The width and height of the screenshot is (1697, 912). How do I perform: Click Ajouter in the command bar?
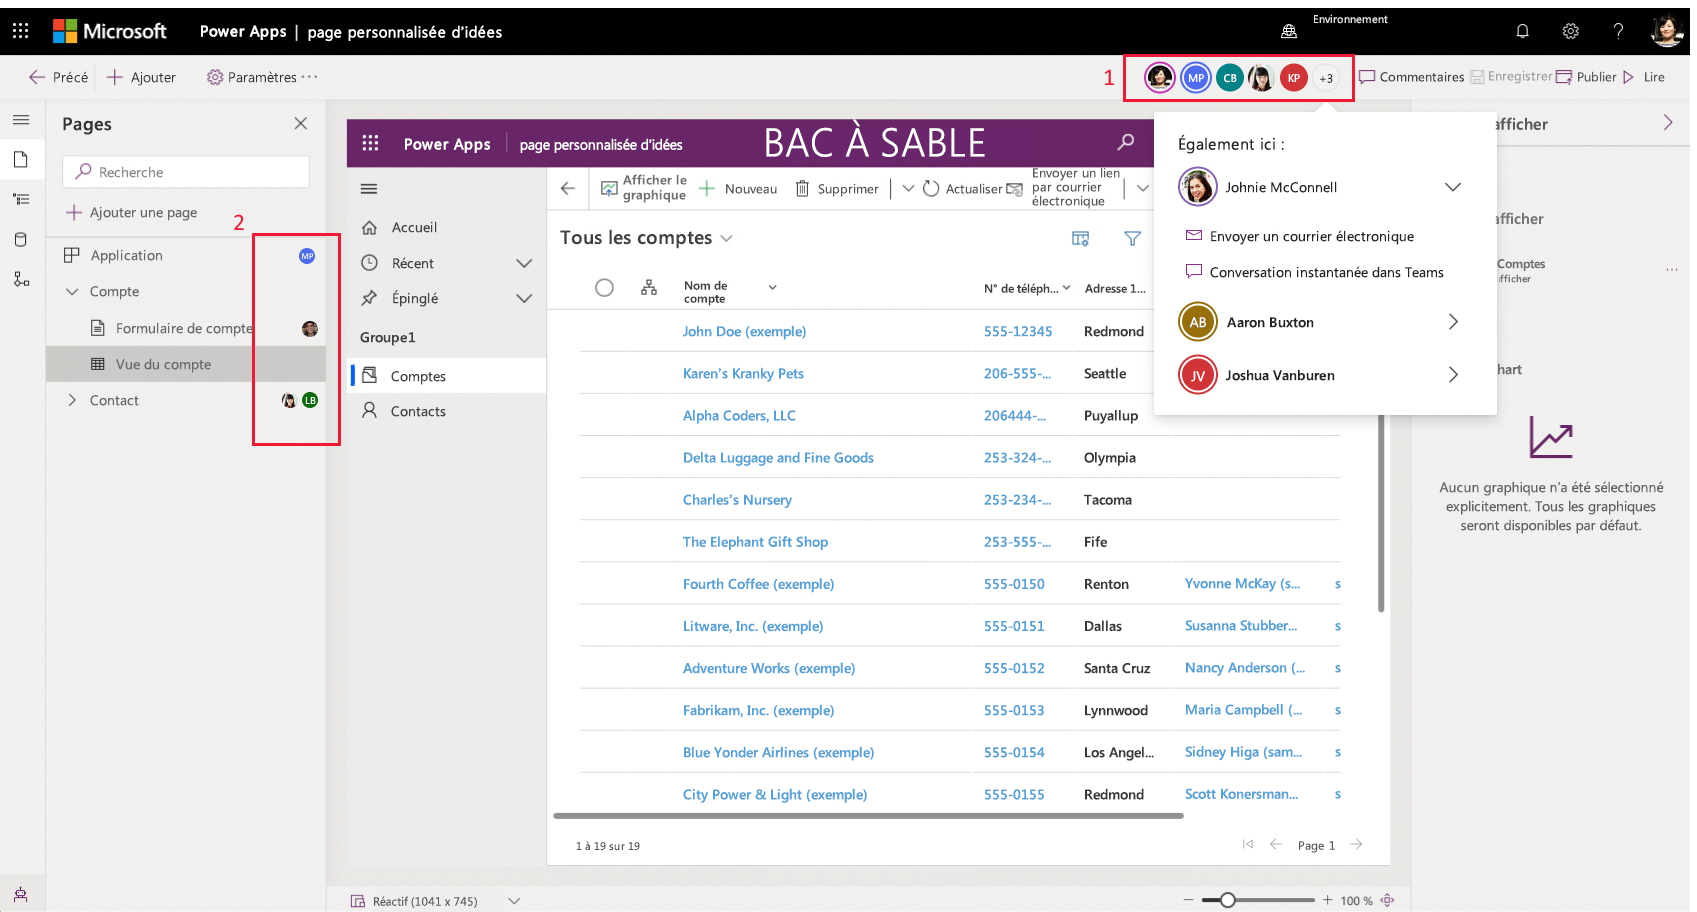(141, 77)
